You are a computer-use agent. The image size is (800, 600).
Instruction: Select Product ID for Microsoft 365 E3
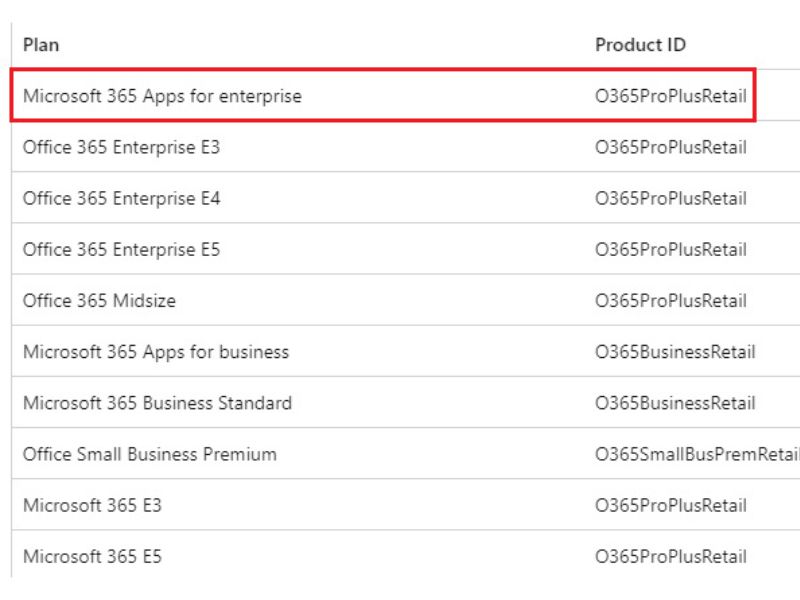point(670,506)
